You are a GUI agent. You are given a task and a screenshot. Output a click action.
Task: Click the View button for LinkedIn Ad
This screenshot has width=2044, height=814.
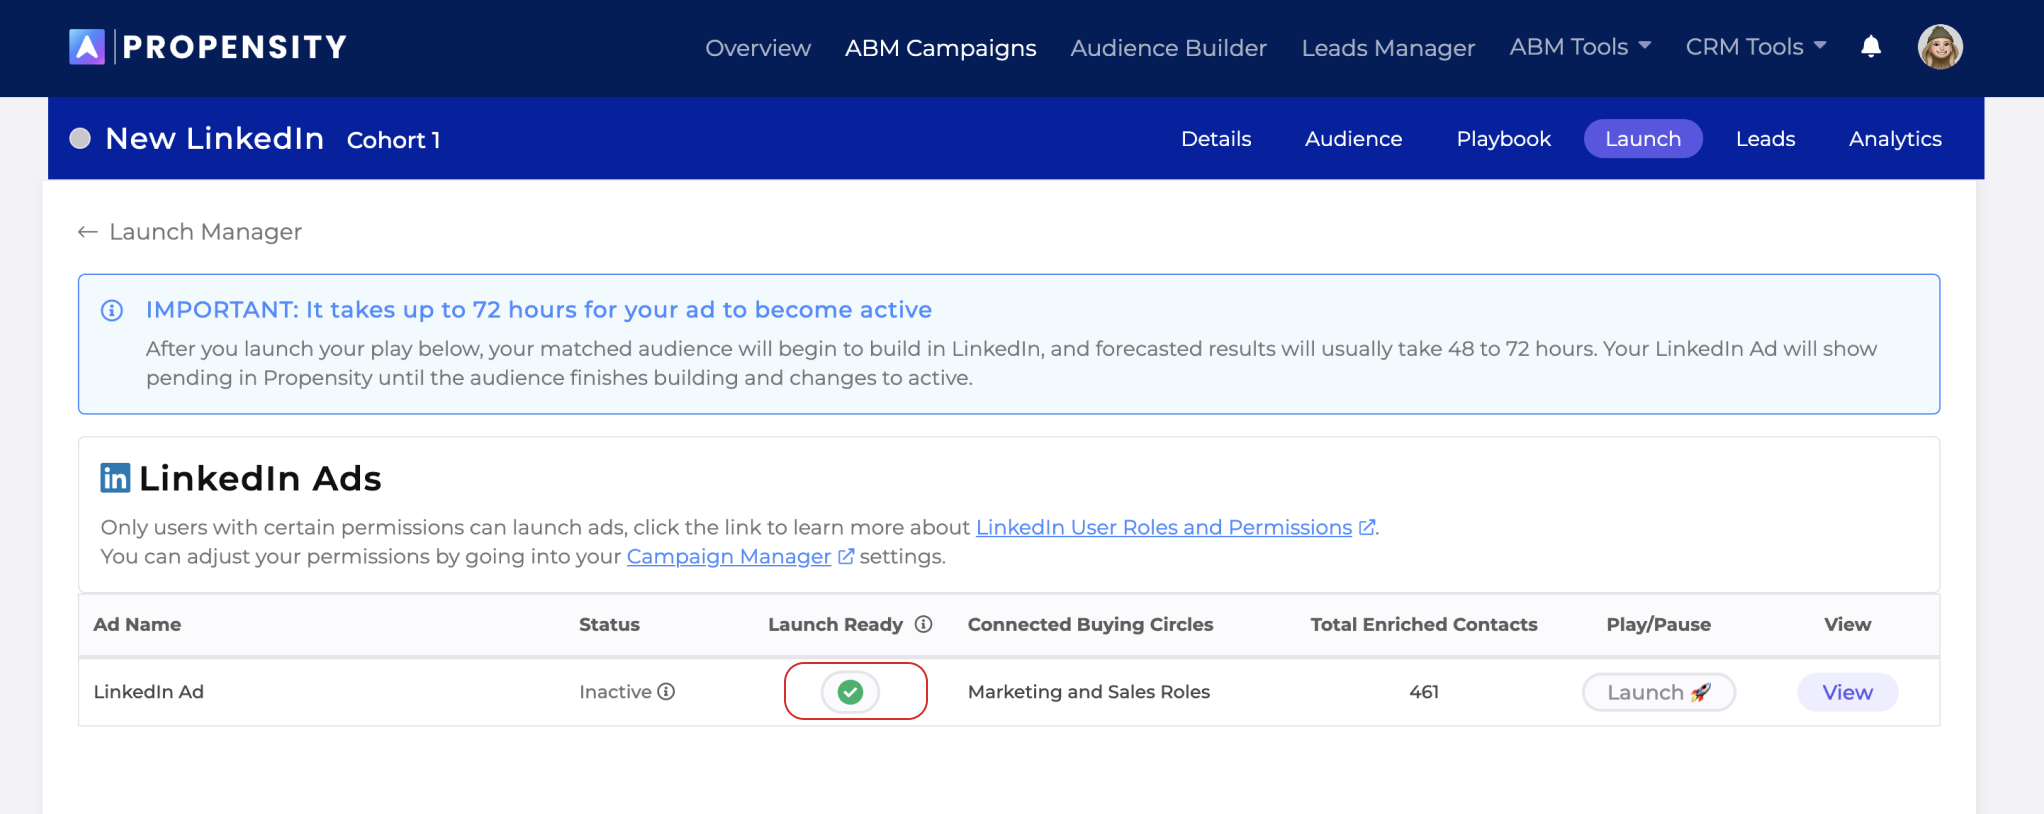coord(1847,692)
